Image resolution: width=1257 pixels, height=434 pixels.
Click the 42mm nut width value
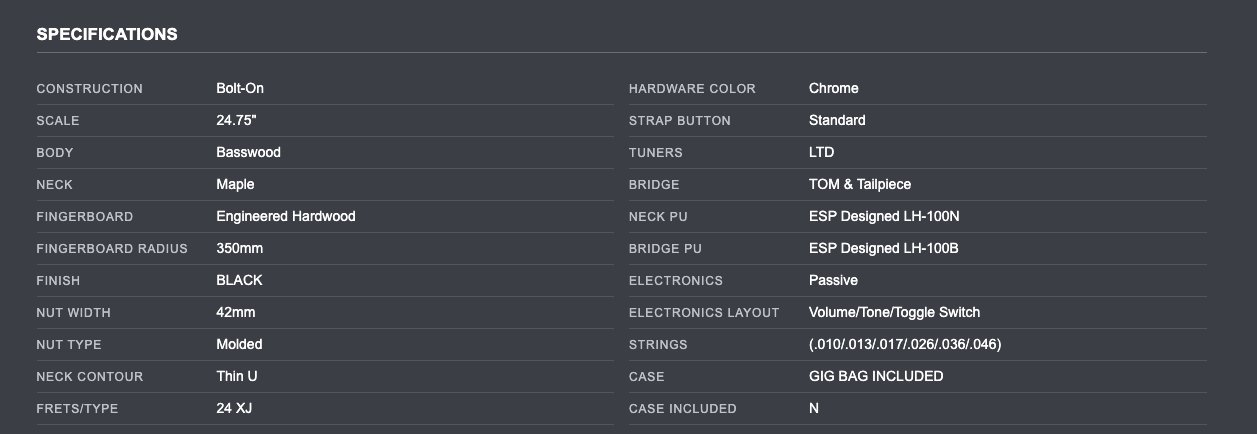coord(236,312)
